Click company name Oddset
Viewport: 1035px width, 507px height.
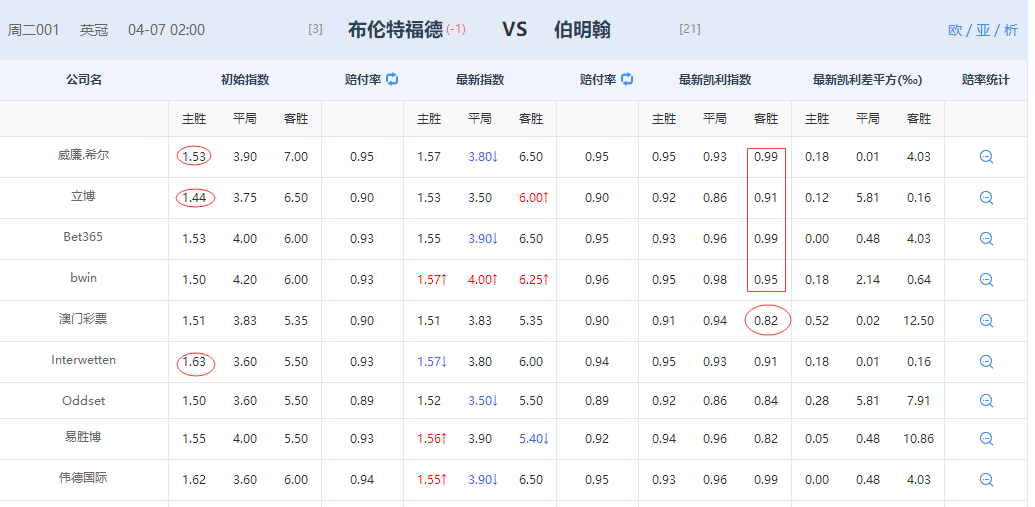pyautogui.click(x=83, y=401)
